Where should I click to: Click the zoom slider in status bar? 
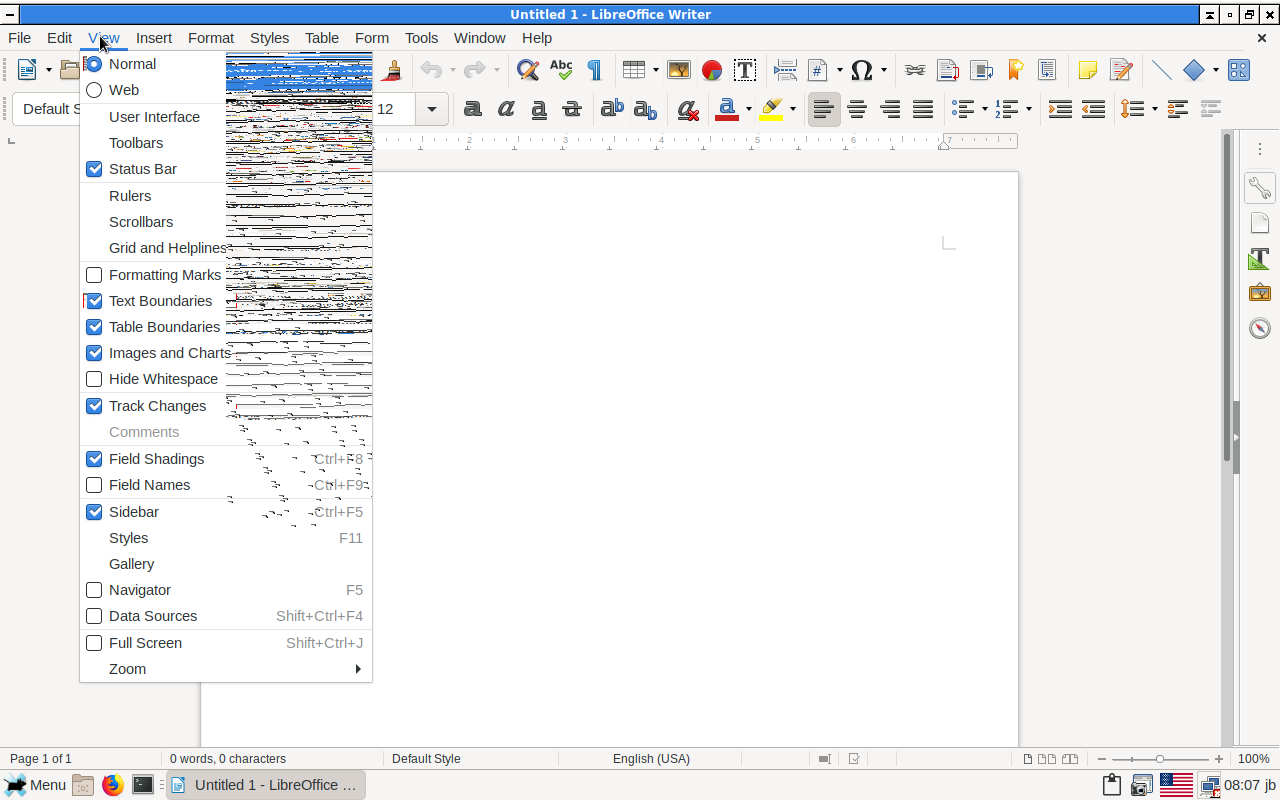pyautogui.click(x=1160, y=759)
